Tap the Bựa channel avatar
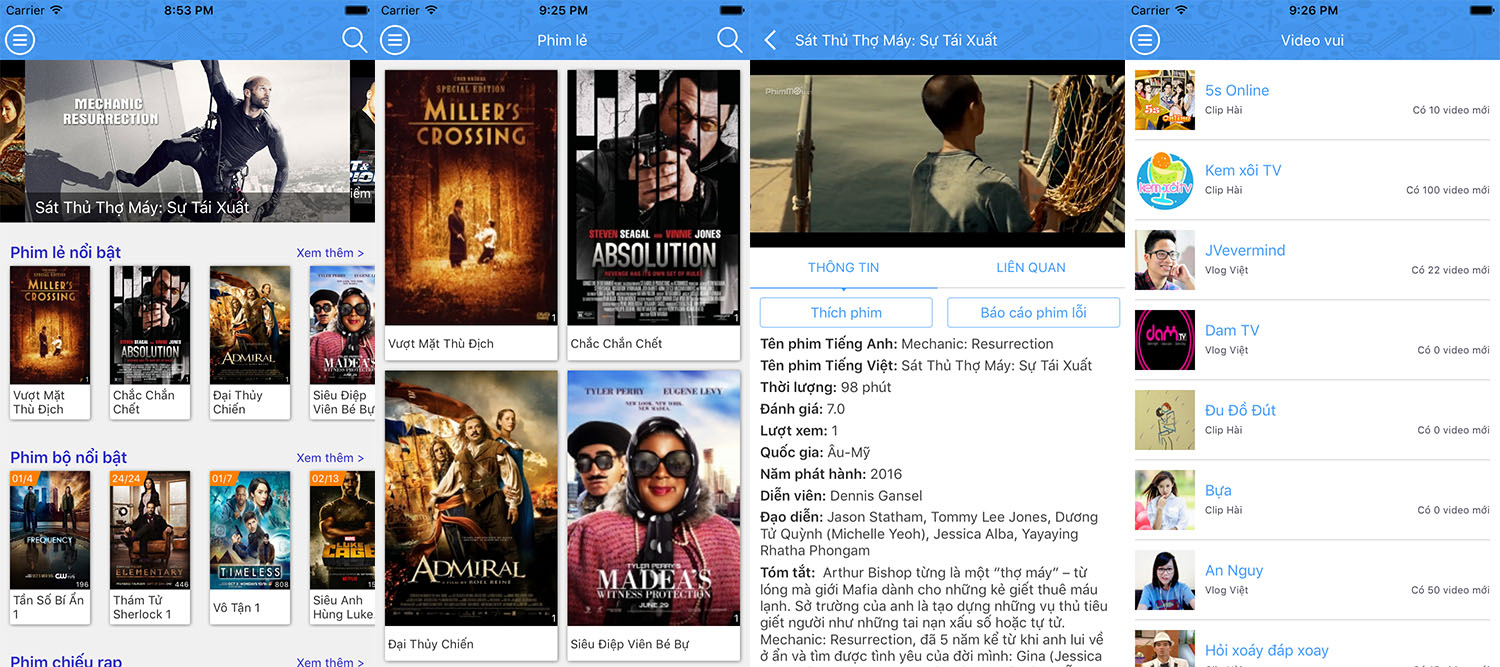The image size is (1500, 667). pyautogui.click(x=1165, y=500)
